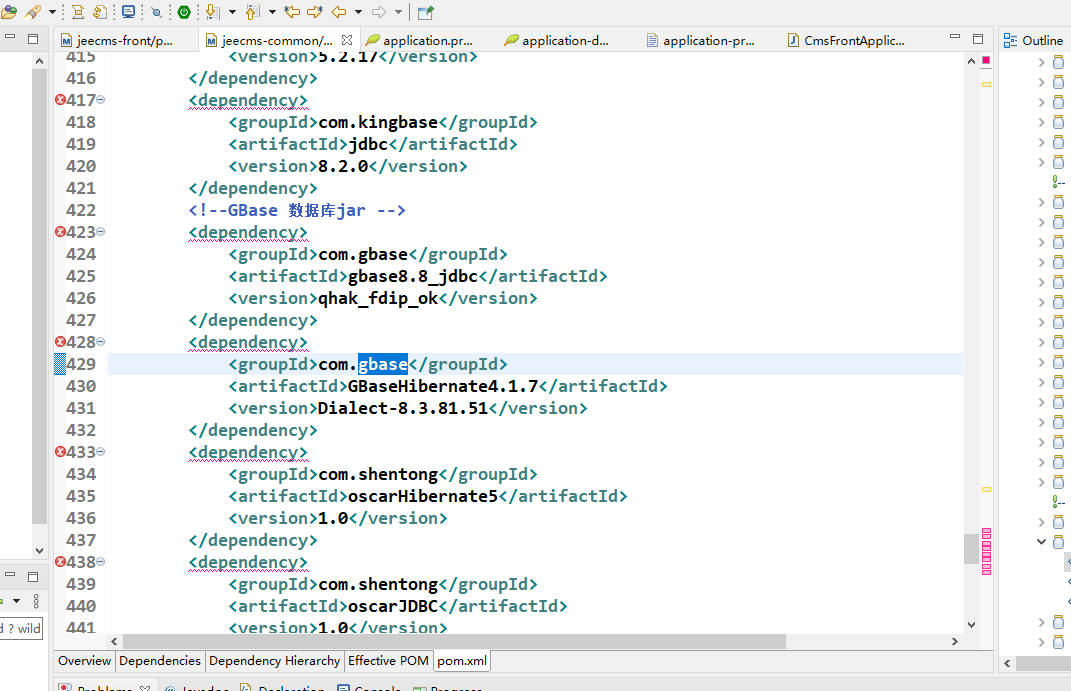Toggle the fold marker at line 433
The height and width of the screenshot is (691, 1071).
pos(101,452)
